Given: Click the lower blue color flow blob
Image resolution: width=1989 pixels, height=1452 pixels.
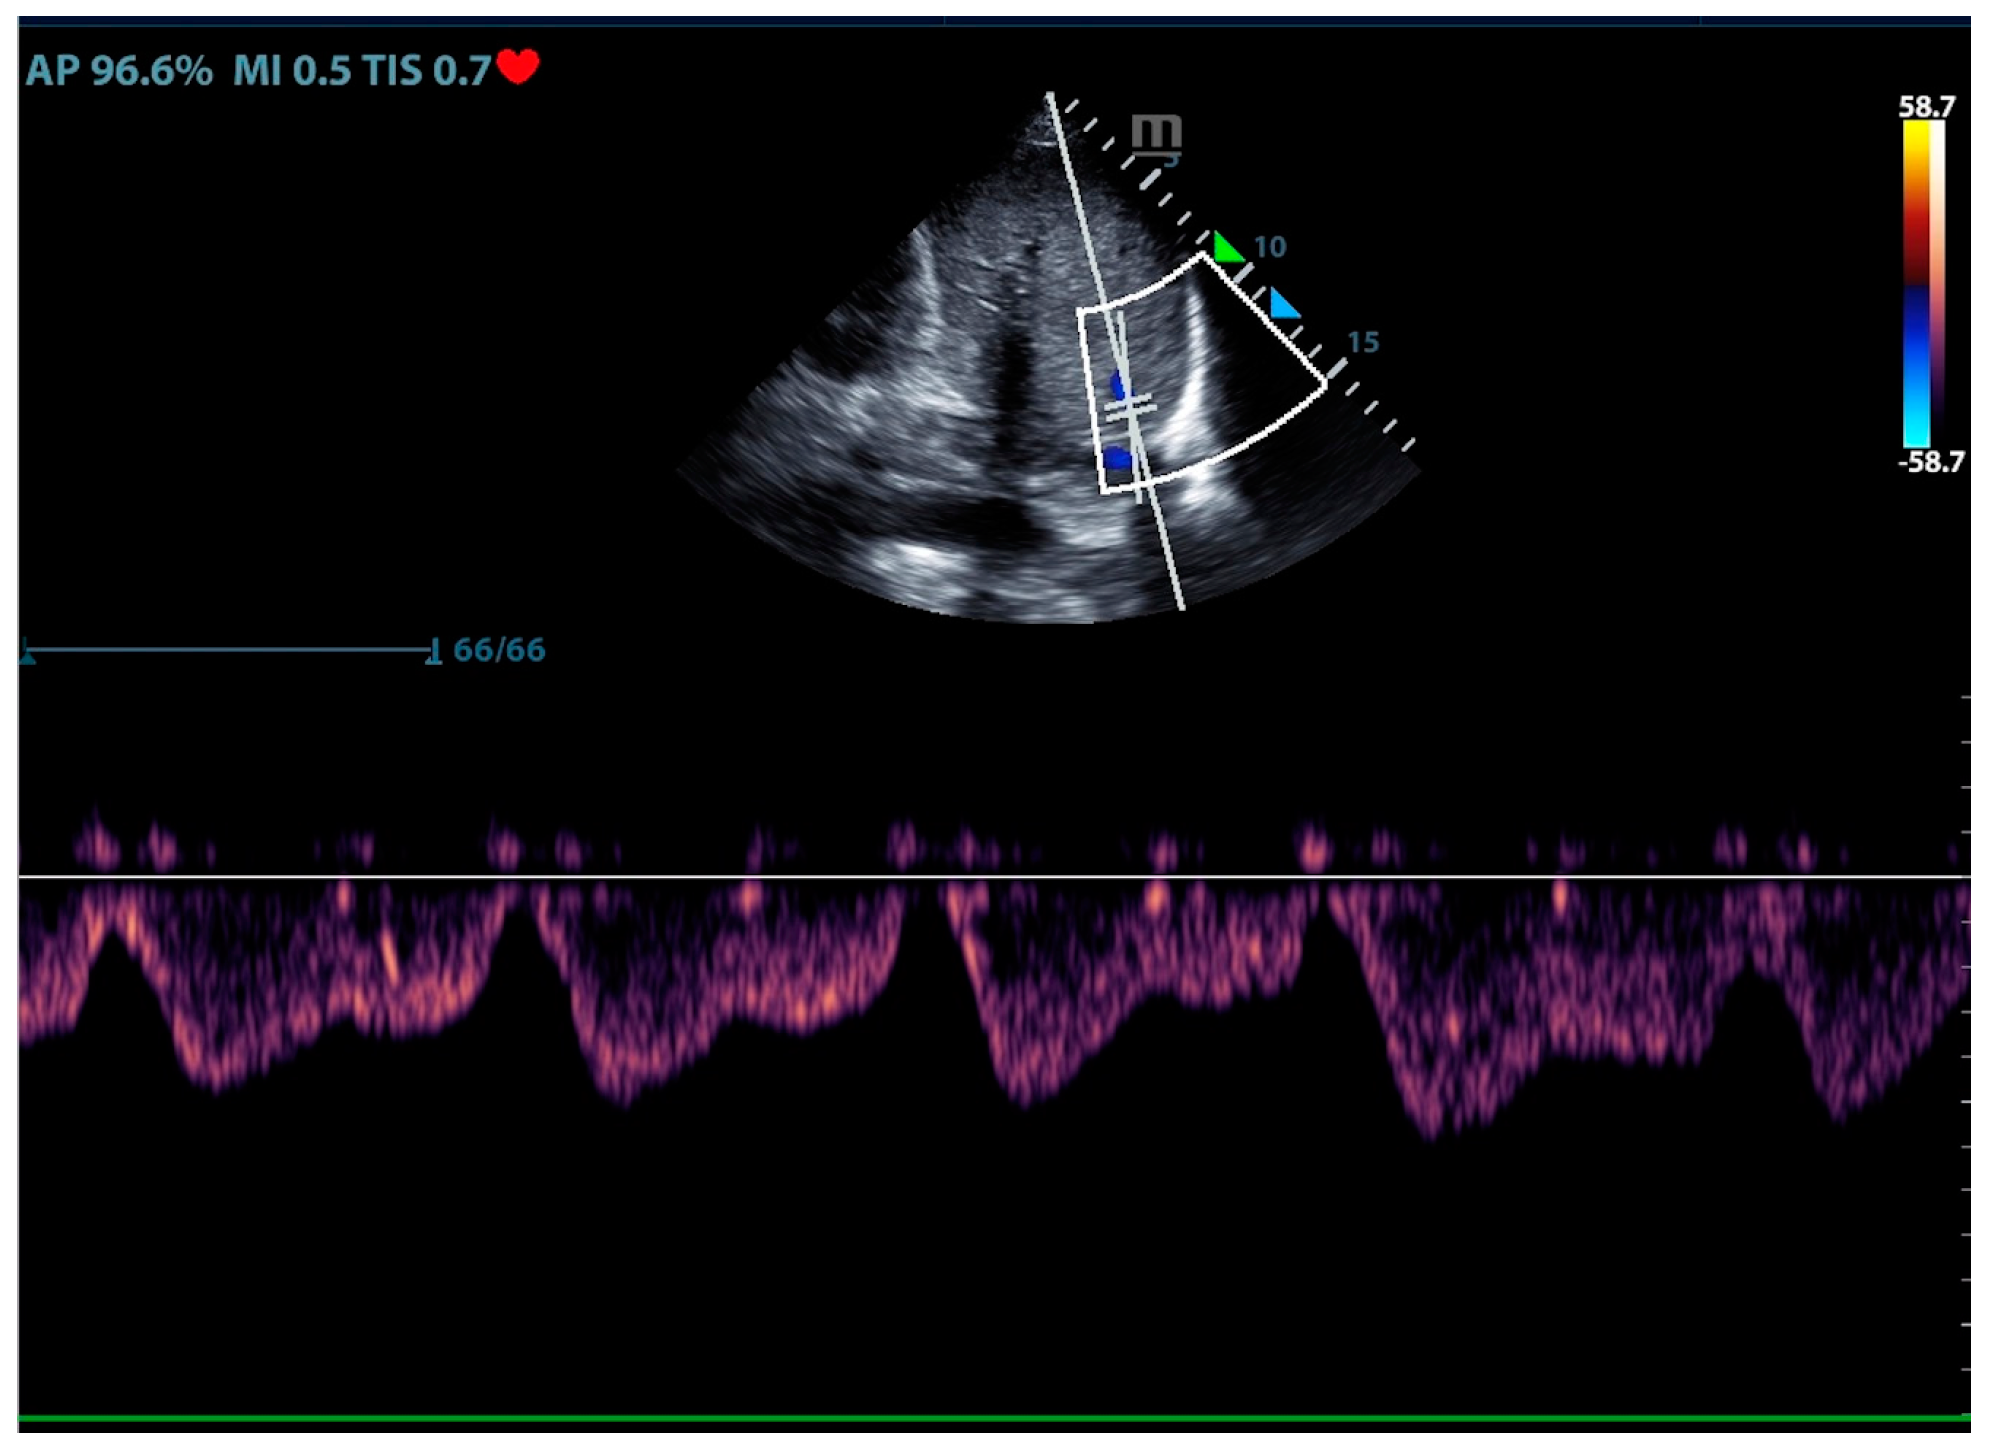Looking at the screenshot, I should coord(1117,459).
